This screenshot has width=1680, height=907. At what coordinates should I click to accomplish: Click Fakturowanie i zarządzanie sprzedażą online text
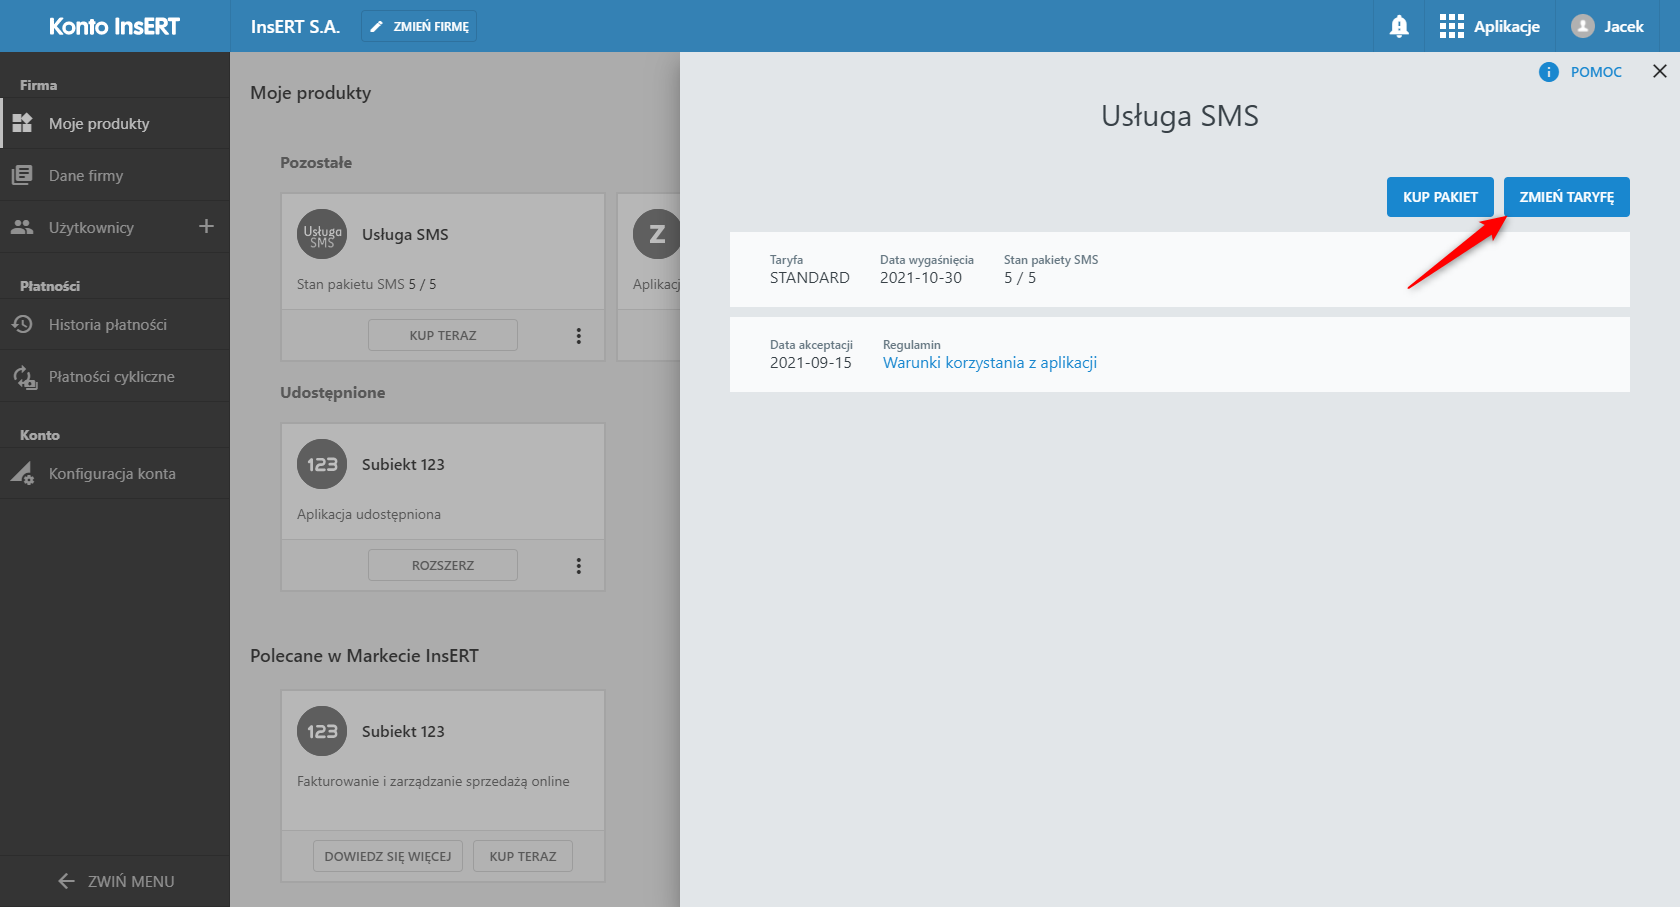coord(433,781)
